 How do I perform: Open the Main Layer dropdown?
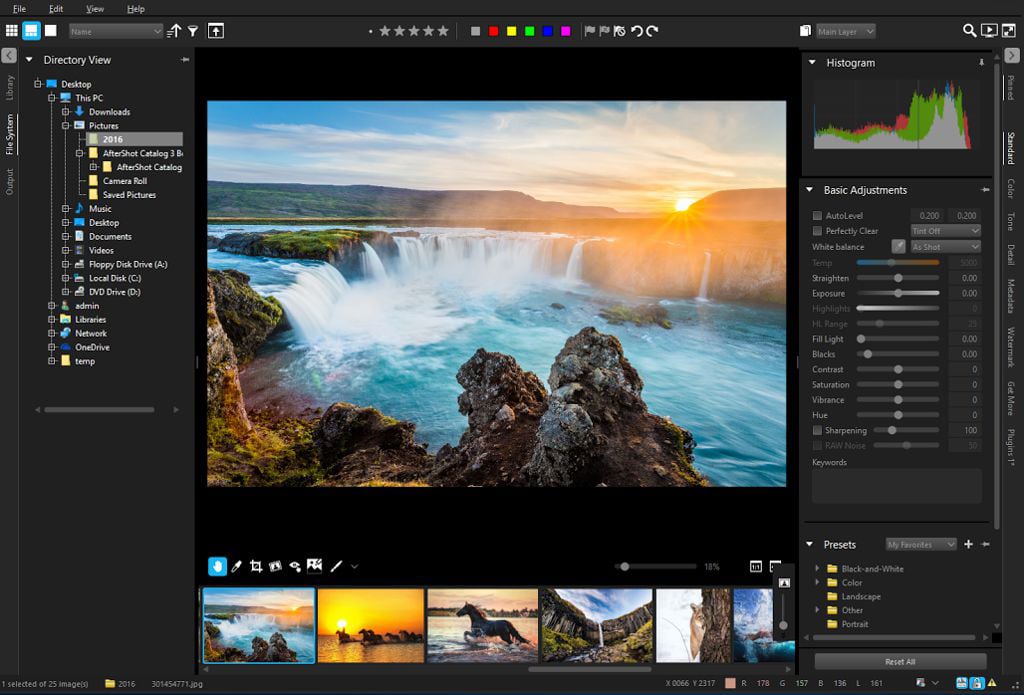point(846,31)
